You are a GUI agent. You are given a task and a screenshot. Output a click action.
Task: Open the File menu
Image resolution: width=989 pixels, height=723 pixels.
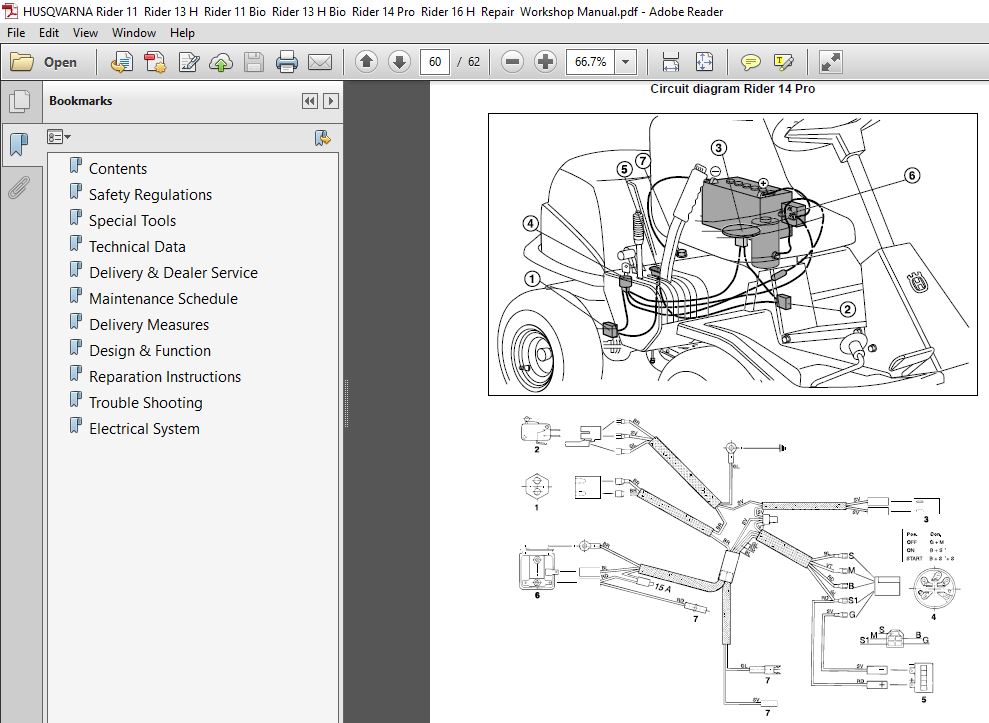(x=16, y=33)
